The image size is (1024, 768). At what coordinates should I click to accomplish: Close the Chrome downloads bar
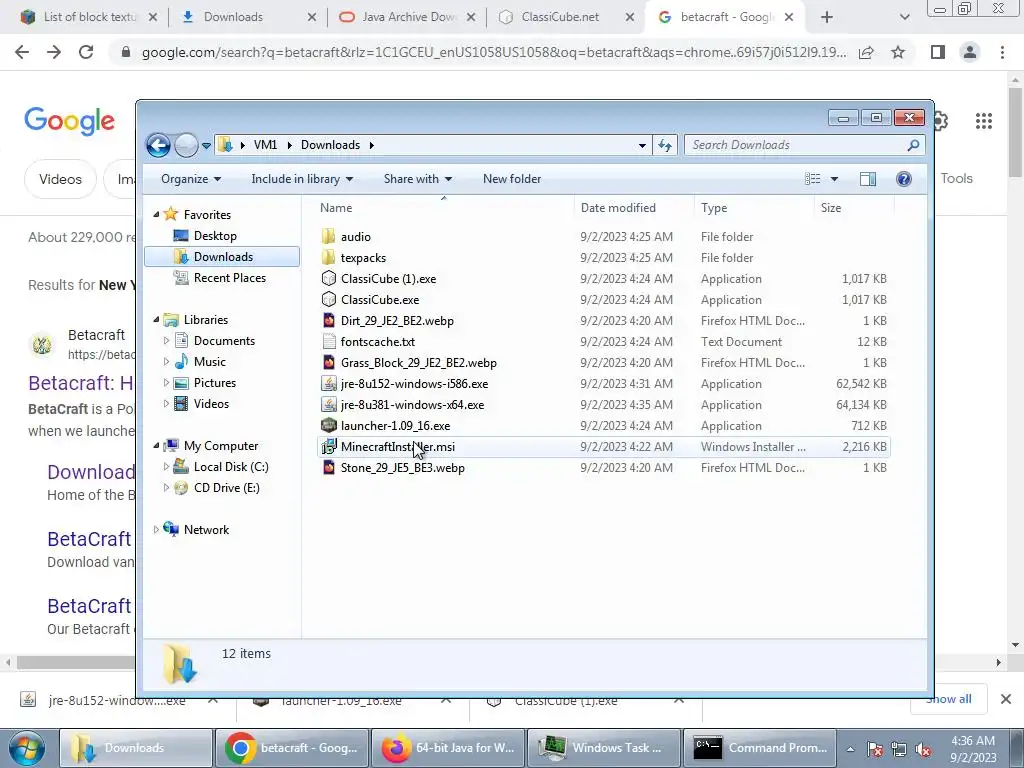tap(1006, 699)
